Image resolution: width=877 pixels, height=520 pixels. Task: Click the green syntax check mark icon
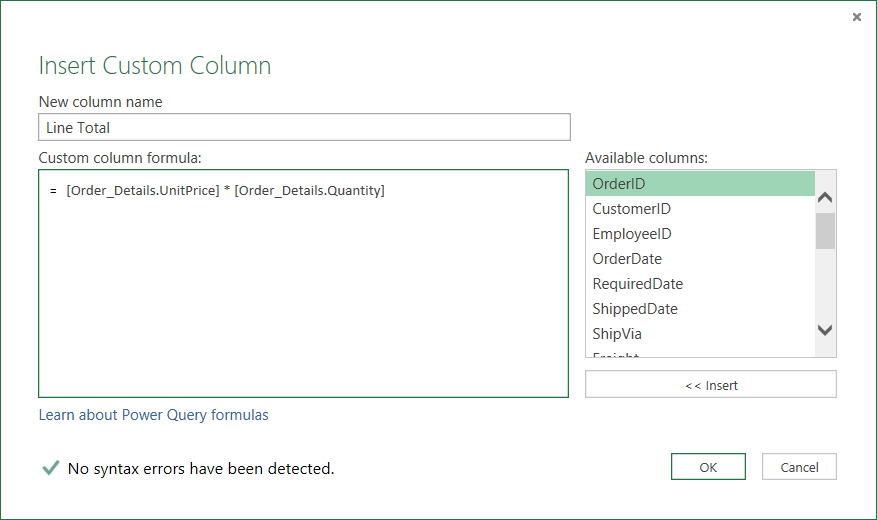coord(50,468)
